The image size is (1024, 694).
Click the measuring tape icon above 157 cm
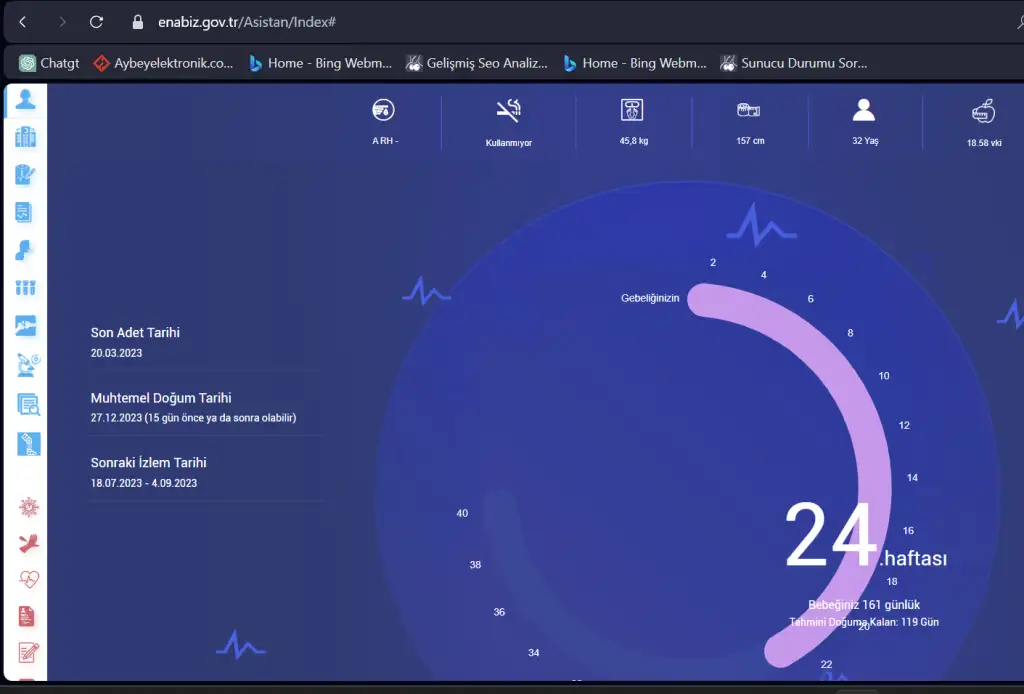(x=748, y=110)
